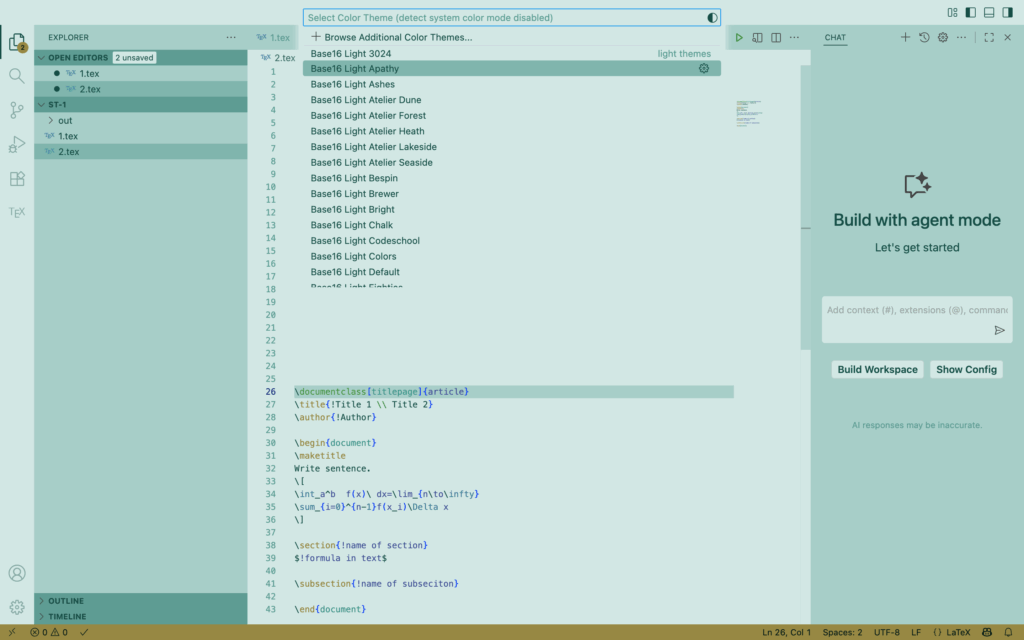Click the gear icon beside Base16 Light Apathy

(704, 69)
